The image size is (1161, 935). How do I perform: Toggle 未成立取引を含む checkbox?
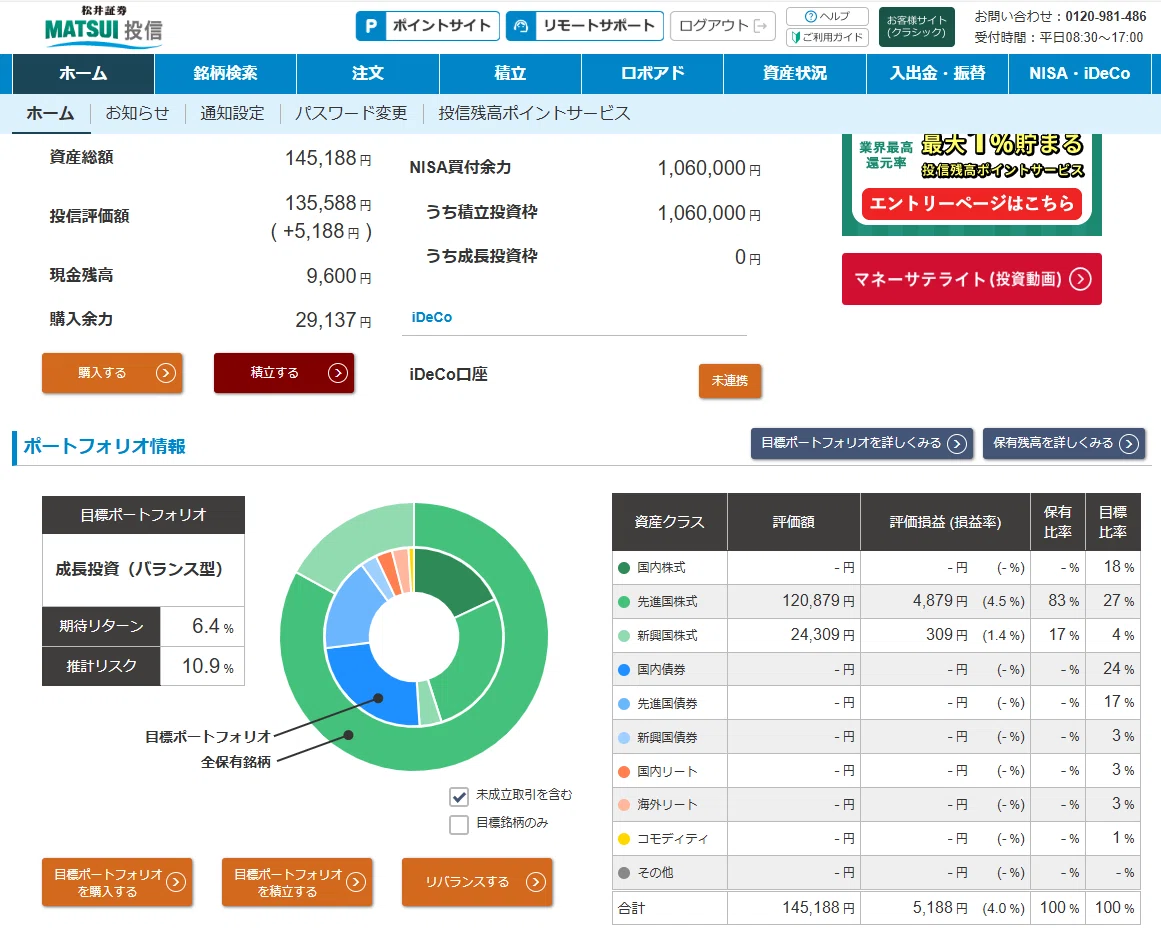(x=459, y=797)
